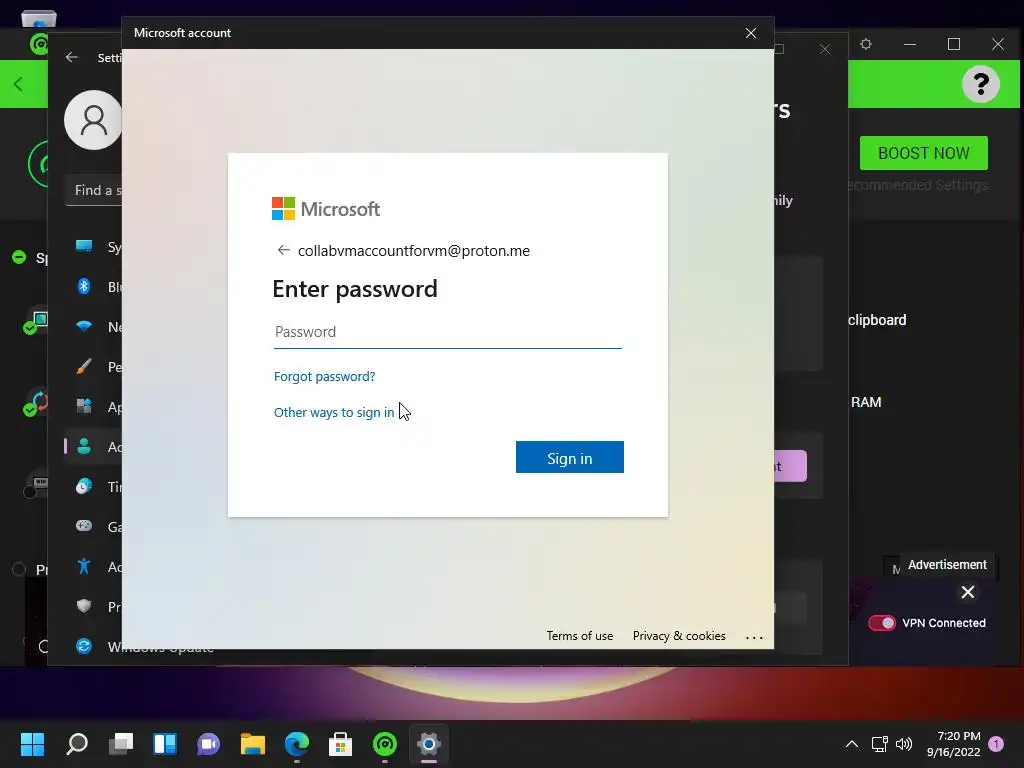
Task: Open the help question mark icon
Action: [980, 84]
